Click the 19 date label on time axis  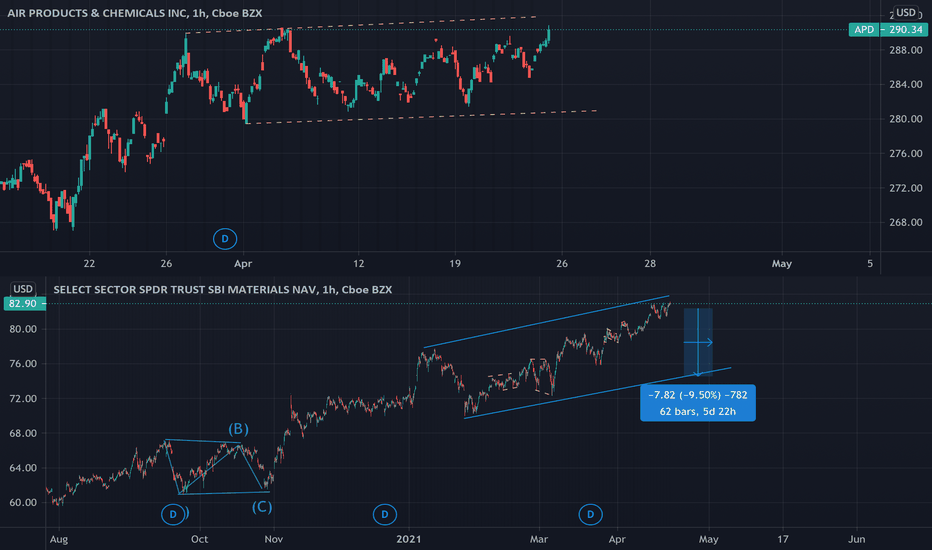(x=455, y=263)
